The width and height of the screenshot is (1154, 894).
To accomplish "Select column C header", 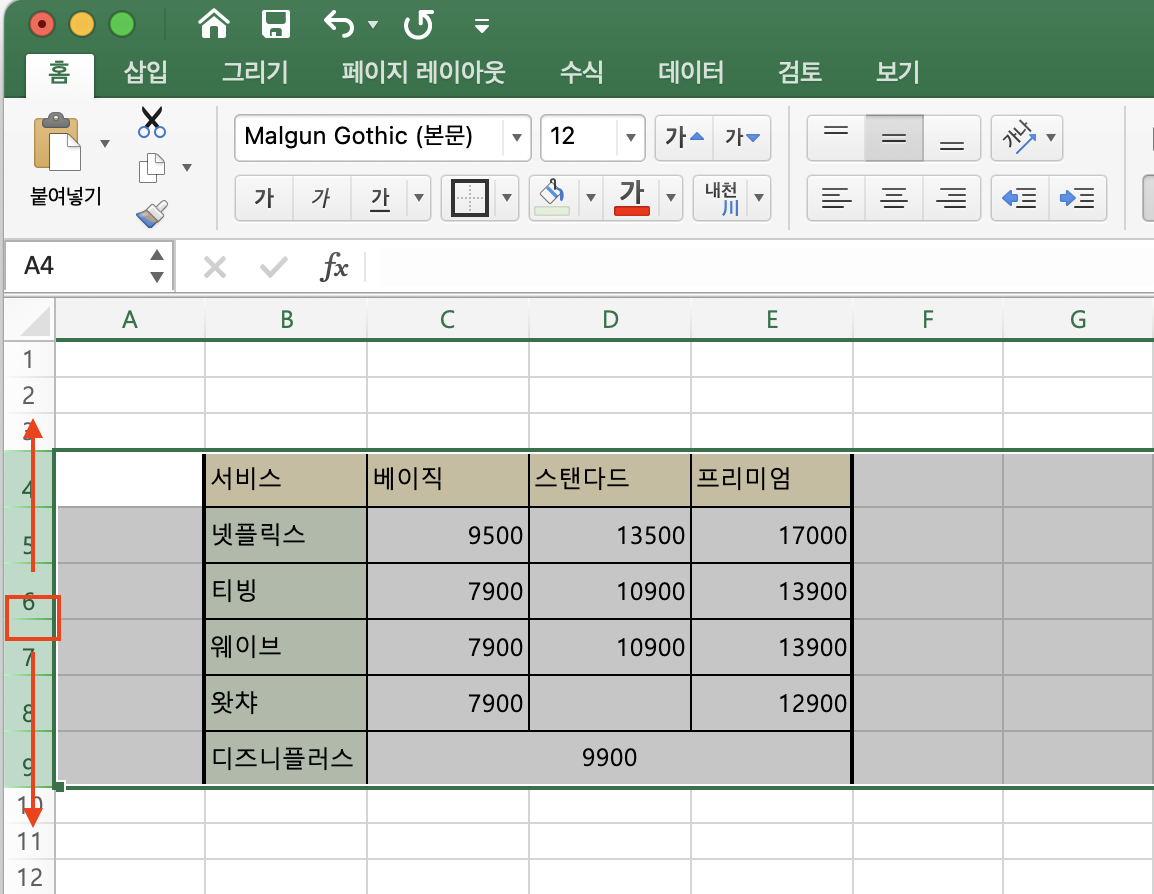I will (x=447, y=319).
